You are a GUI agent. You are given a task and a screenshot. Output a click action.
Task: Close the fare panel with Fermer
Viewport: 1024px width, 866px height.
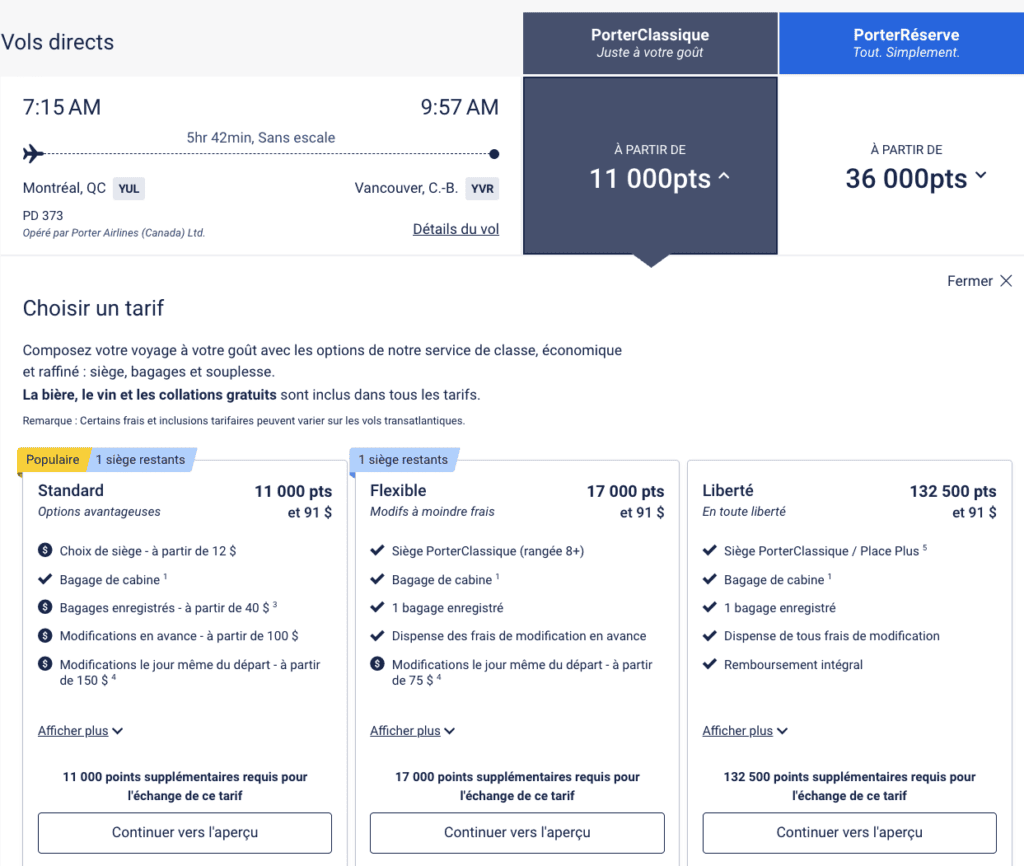[x=979, y=281]
